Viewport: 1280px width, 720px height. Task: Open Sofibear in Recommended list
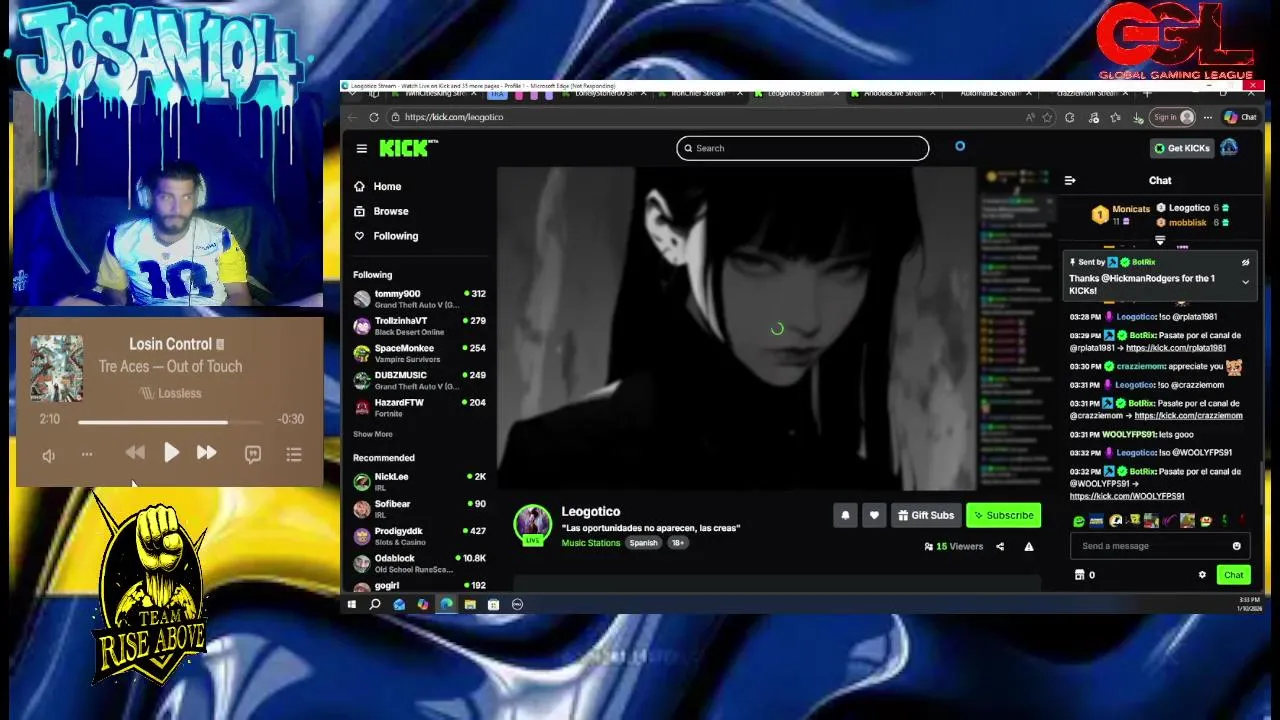pyautogui.click(x=420, y=508)
